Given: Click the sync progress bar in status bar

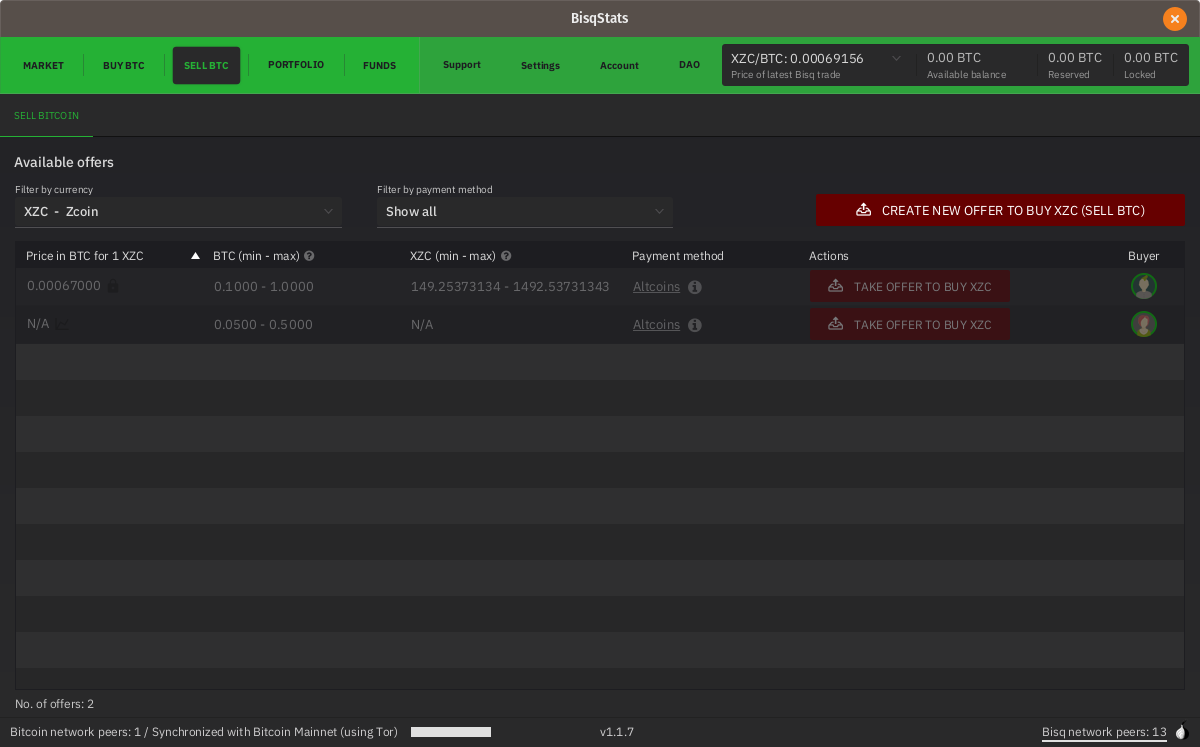Looking at the screenshot, I should coord(451,732).
